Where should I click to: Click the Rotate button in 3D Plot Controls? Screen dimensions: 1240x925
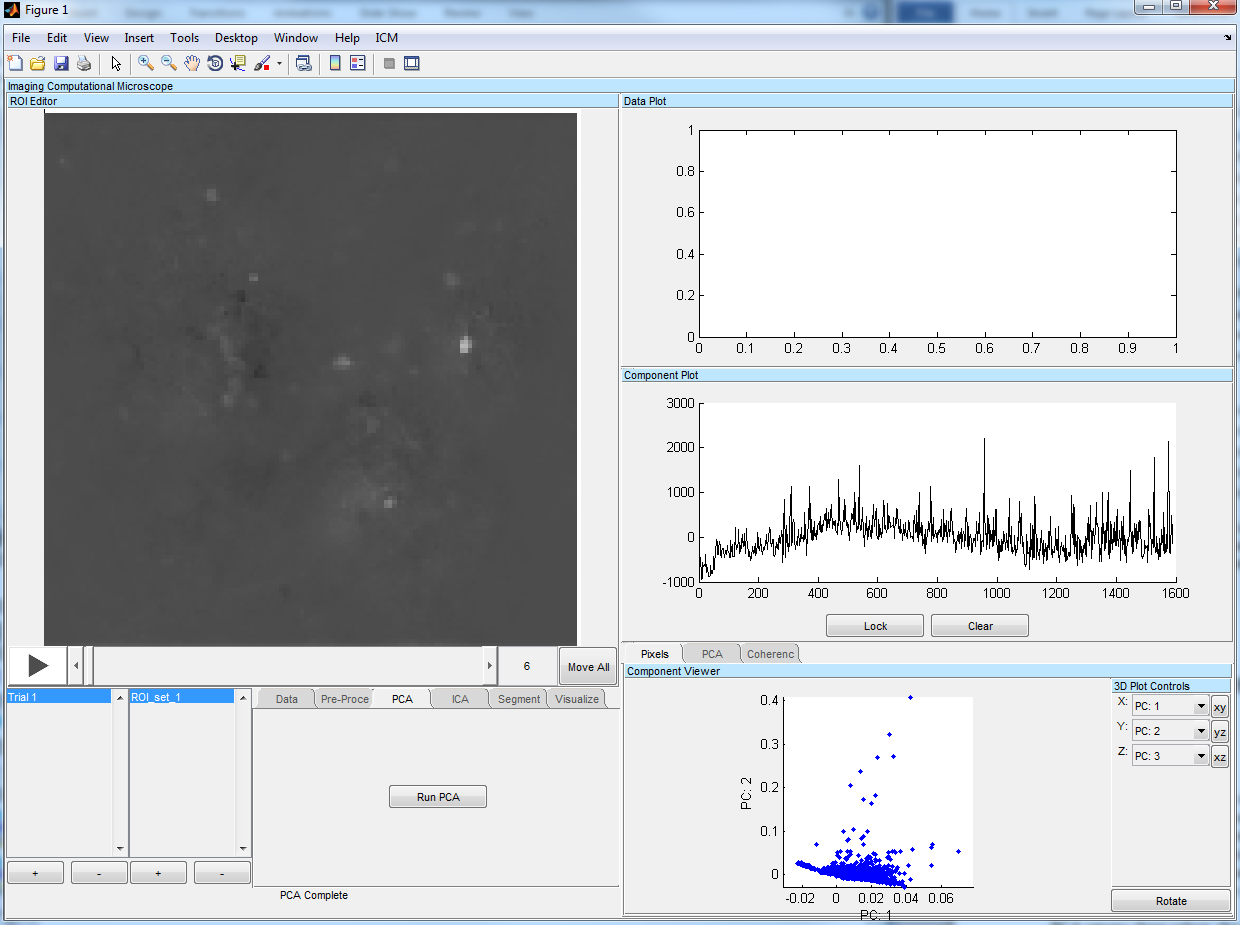point(1171,901)
